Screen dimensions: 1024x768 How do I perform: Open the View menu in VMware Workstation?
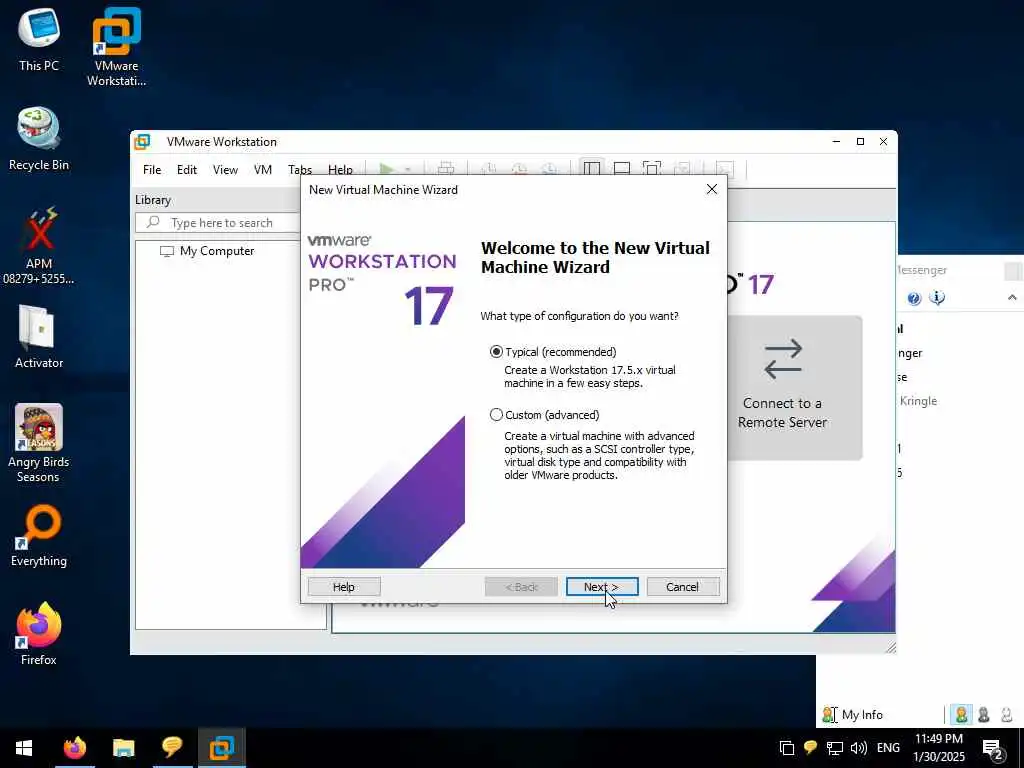click(x=225, y=170)
